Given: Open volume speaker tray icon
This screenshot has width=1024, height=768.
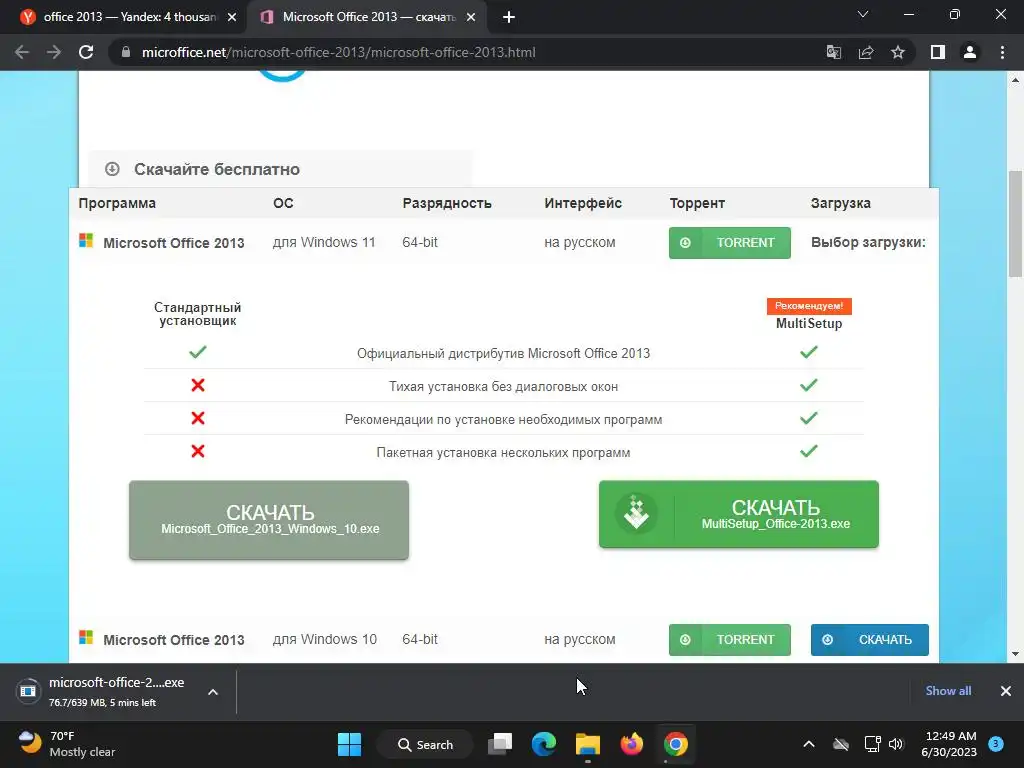Looking at the screenshot, I should pyautogui.click(x=896, y=744).
